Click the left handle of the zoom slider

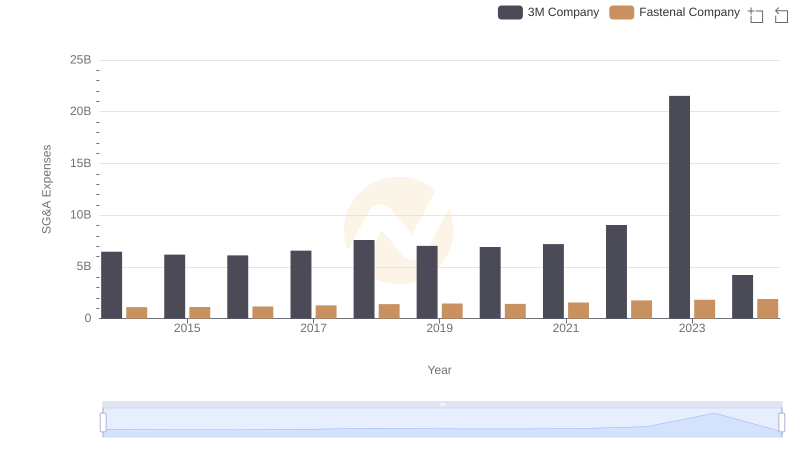click(x=103, y=423)
